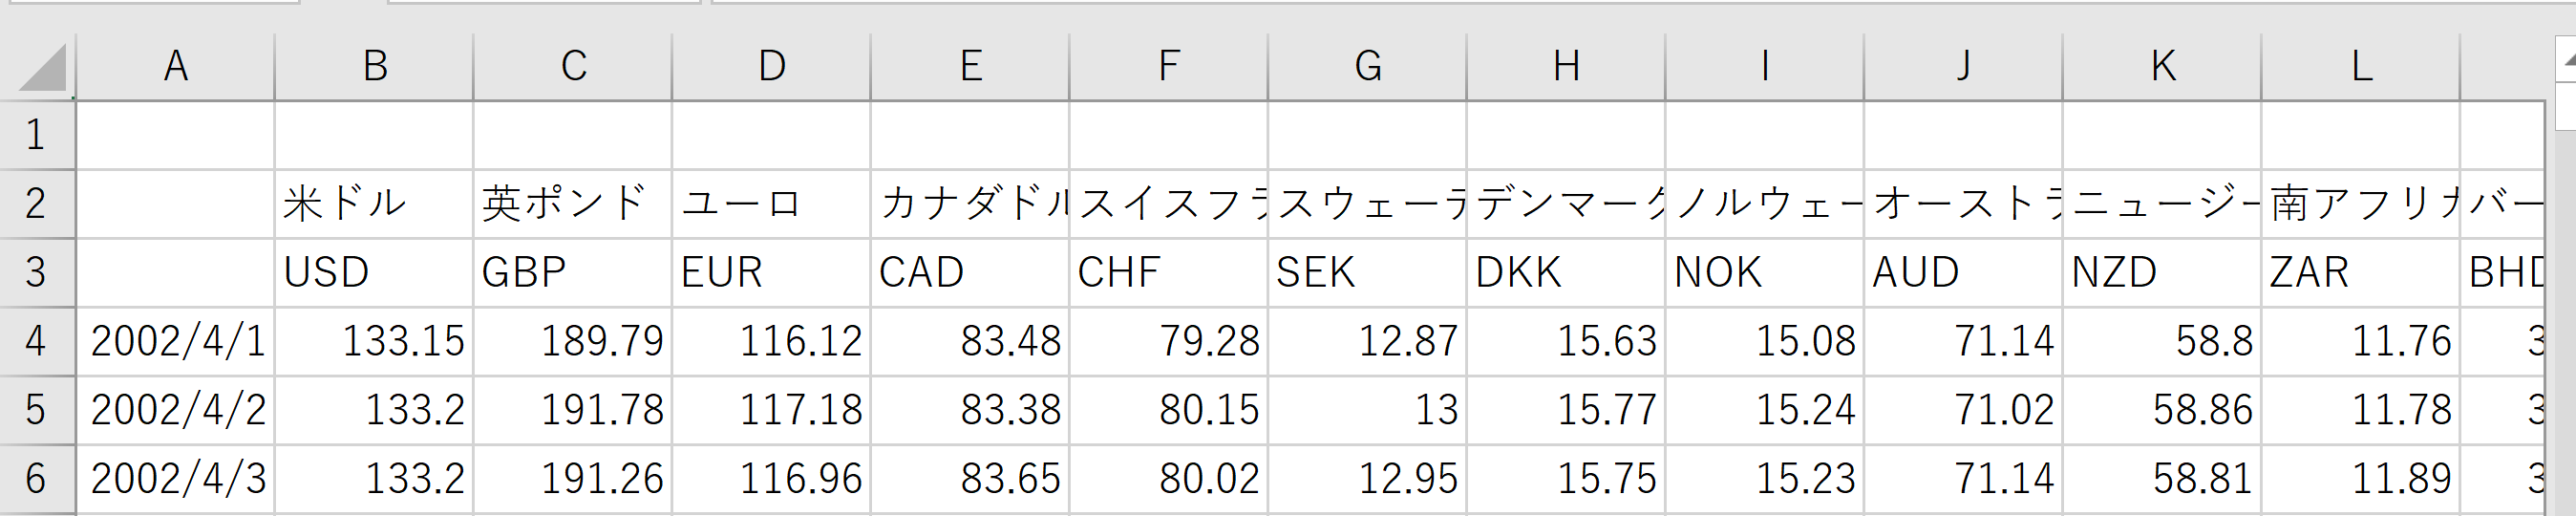Select column F header
The image size is (2576, 516).
coord(1168,66)
